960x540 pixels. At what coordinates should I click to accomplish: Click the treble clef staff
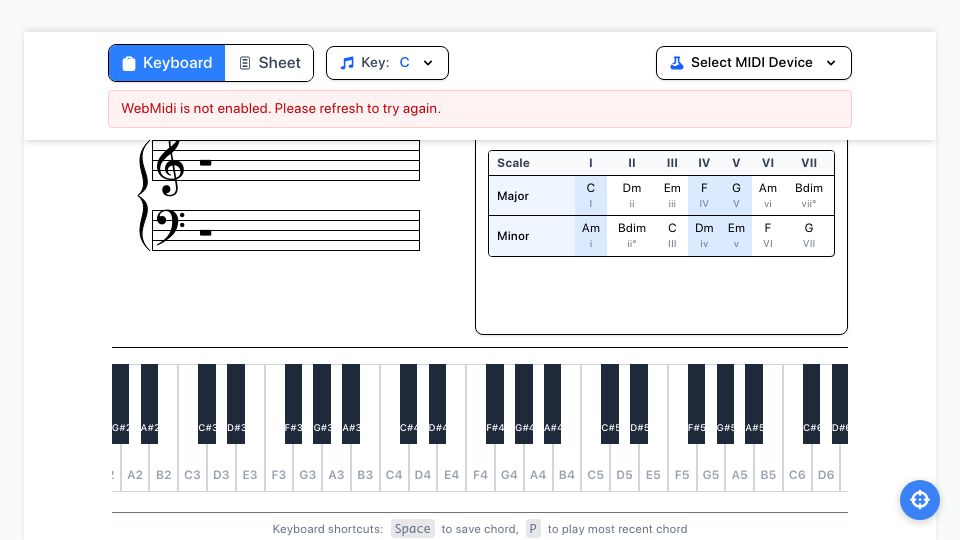(x=286, y=160)
